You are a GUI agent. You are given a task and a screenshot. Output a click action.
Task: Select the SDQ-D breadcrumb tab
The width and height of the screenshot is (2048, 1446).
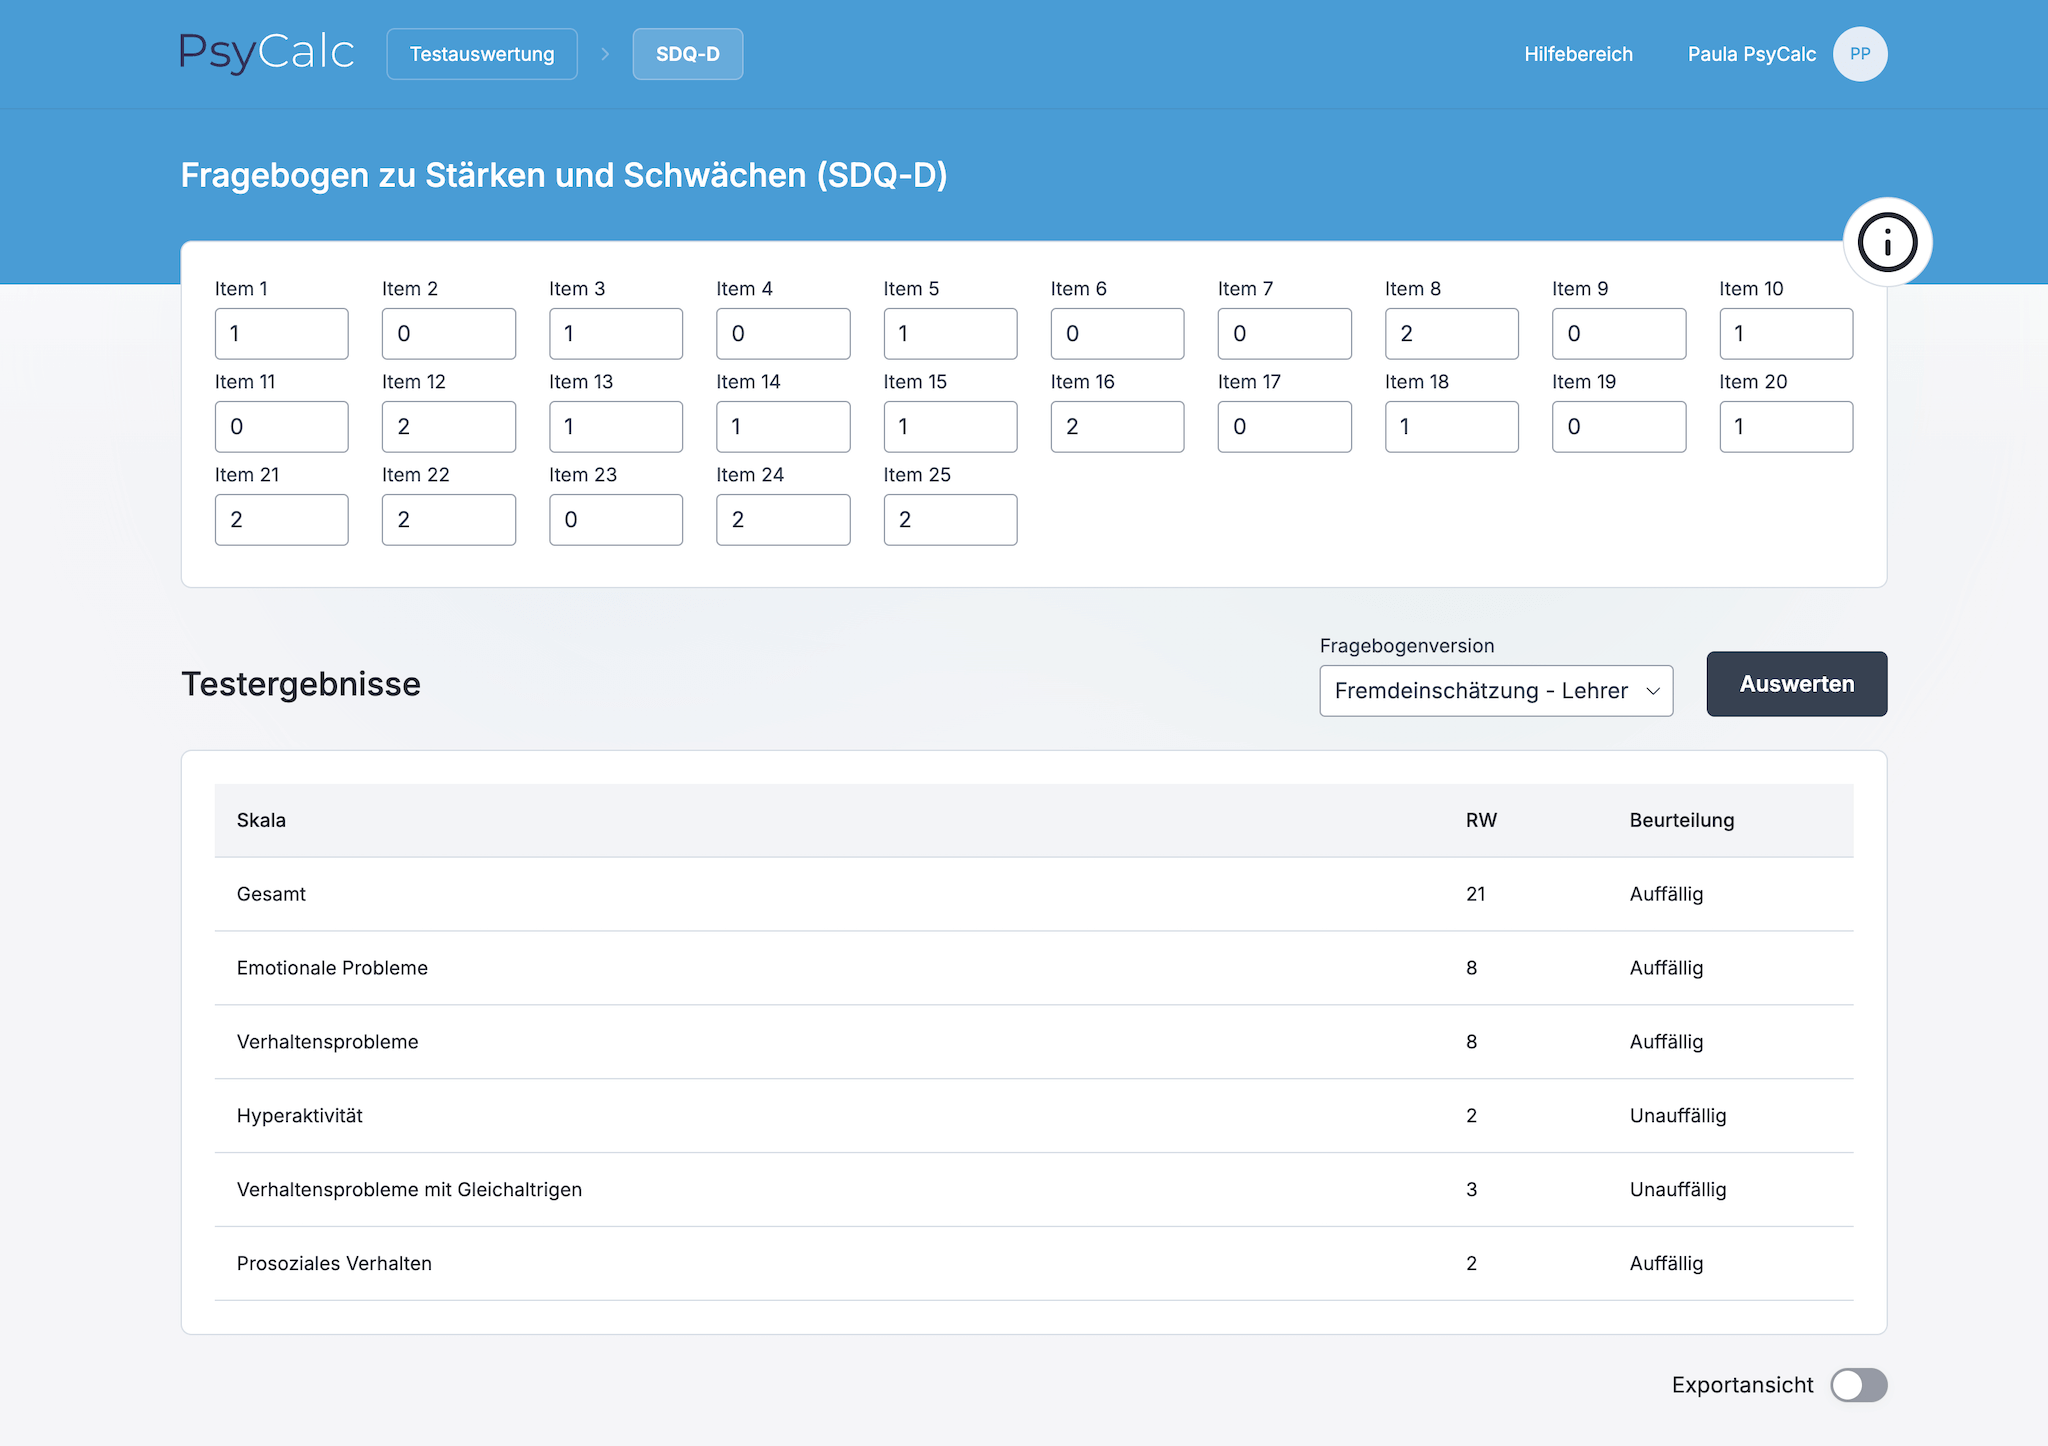point(688,54)
